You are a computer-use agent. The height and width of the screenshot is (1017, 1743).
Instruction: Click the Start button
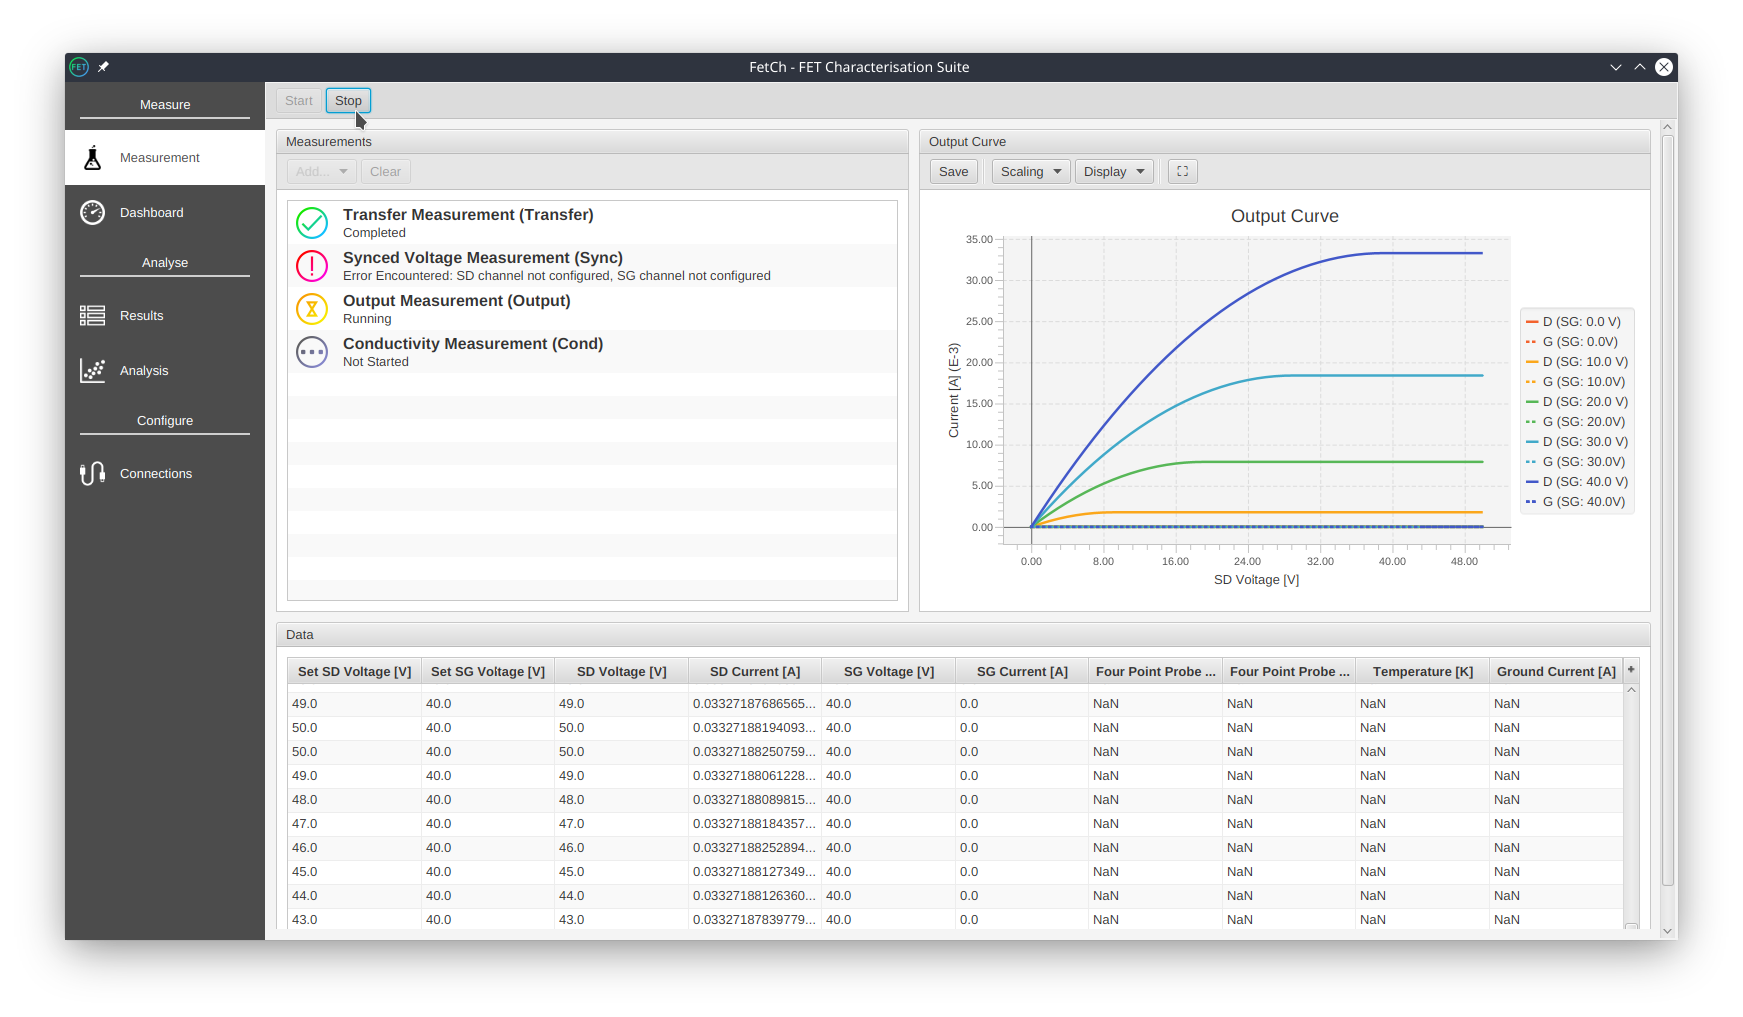click(299, 101)
